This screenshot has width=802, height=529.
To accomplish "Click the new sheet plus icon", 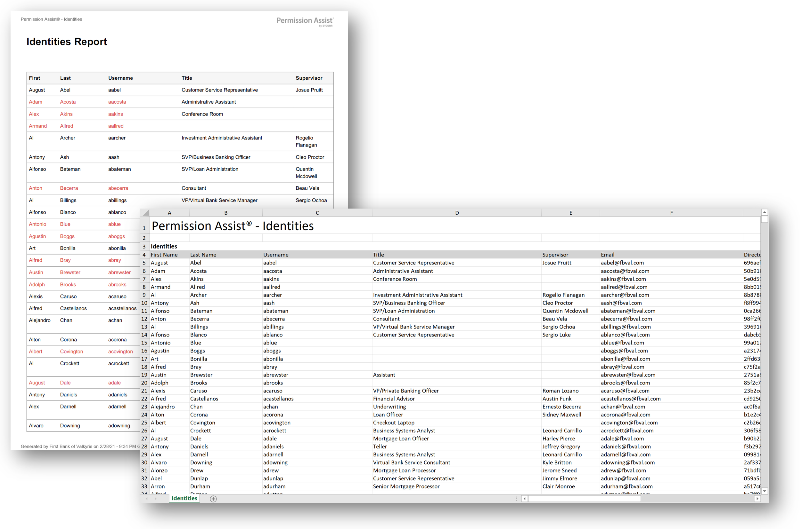I will click(x=213, y=498).
